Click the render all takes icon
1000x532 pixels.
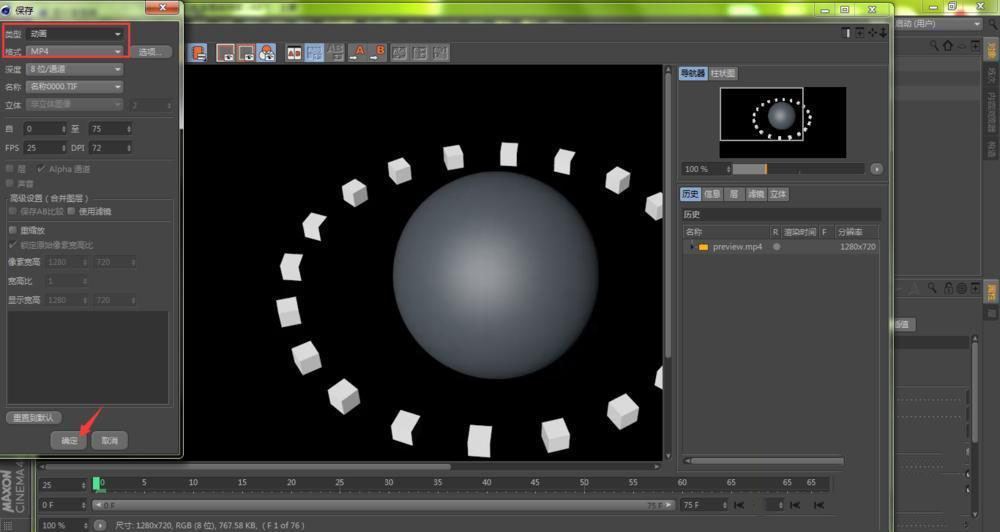tap(267, 52)
